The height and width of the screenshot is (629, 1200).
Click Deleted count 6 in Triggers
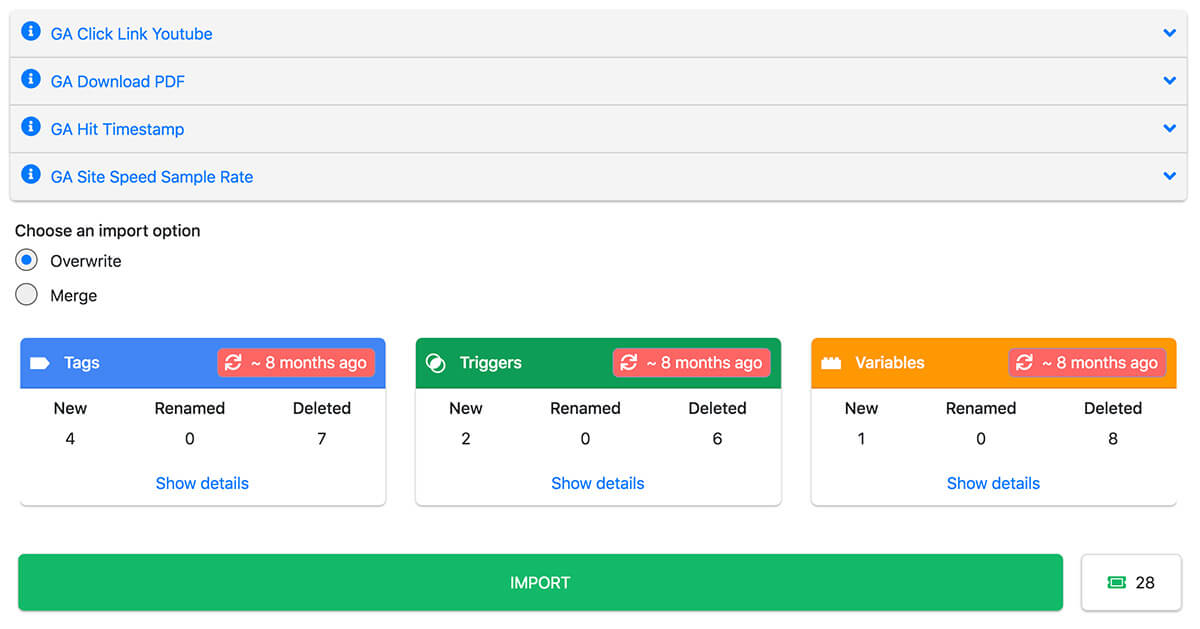point(717,438)
